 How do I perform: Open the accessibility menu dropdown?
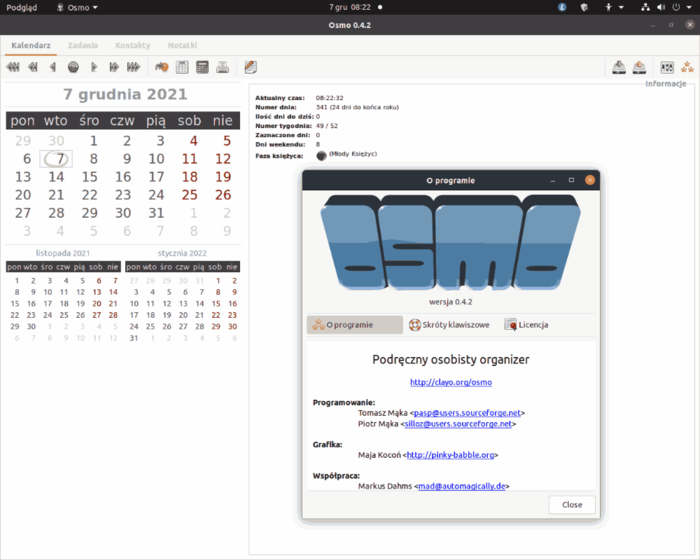tap(614, 7)
